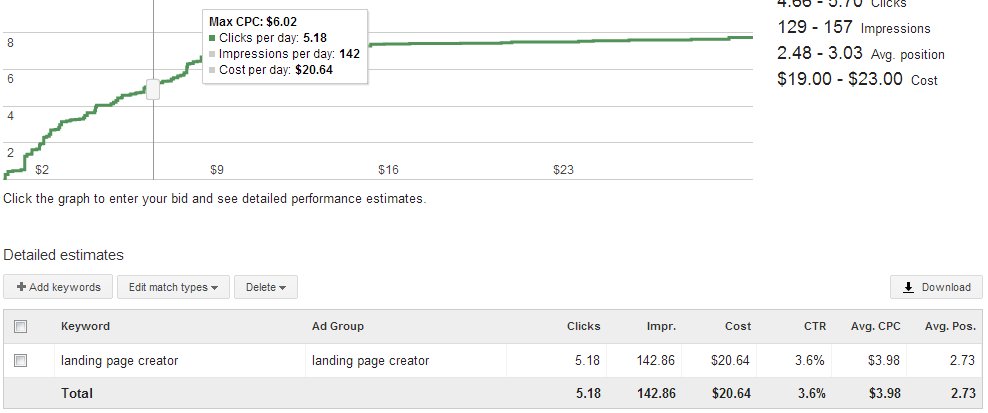Open the Edit match types dropdown
The height and width of the screenshot is (413, 988).
pos(173,287)
